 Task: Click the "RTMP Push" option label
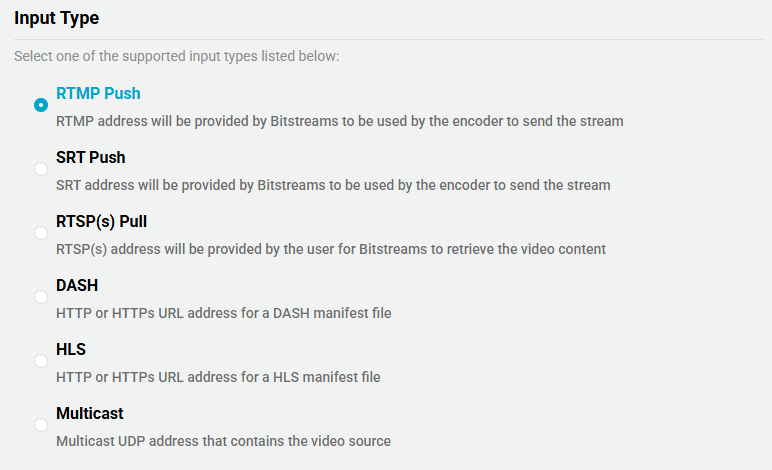98,94
